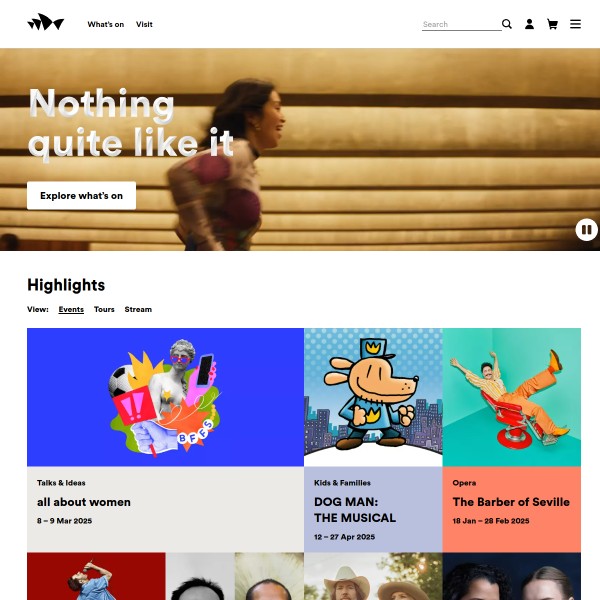This screenshot has width=600, height=600.
Task: Open the Dog Man cartoon thumbnail
Action: pyautogui.click(x=373, y=397)
